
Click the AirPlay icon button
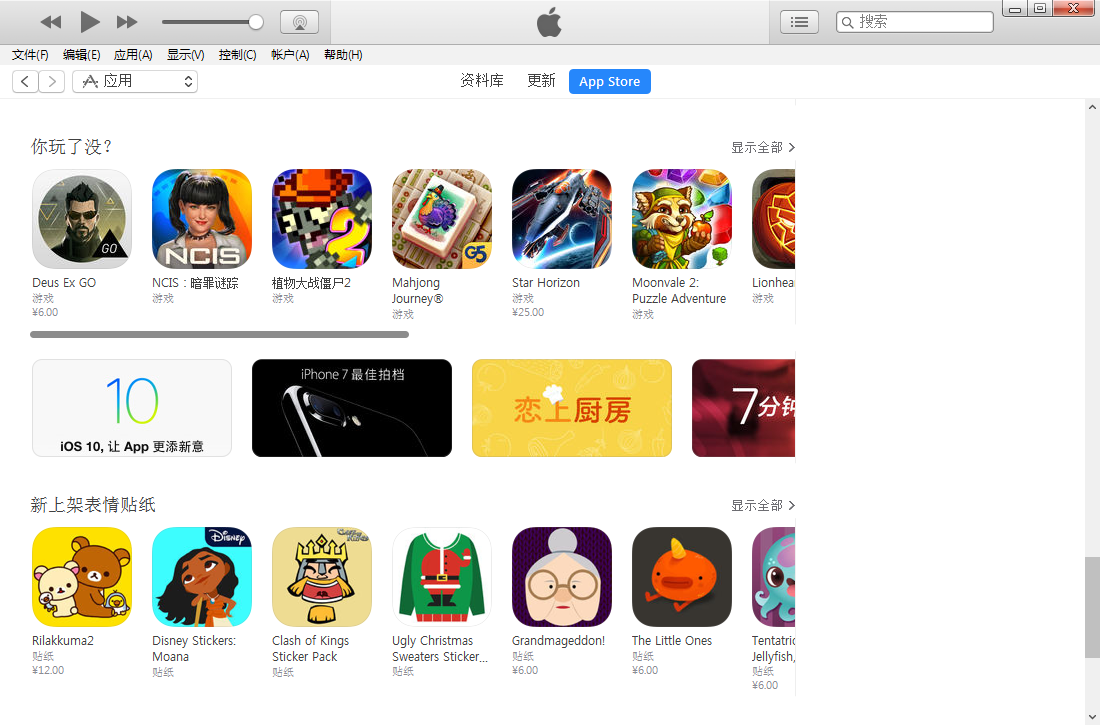300,22
